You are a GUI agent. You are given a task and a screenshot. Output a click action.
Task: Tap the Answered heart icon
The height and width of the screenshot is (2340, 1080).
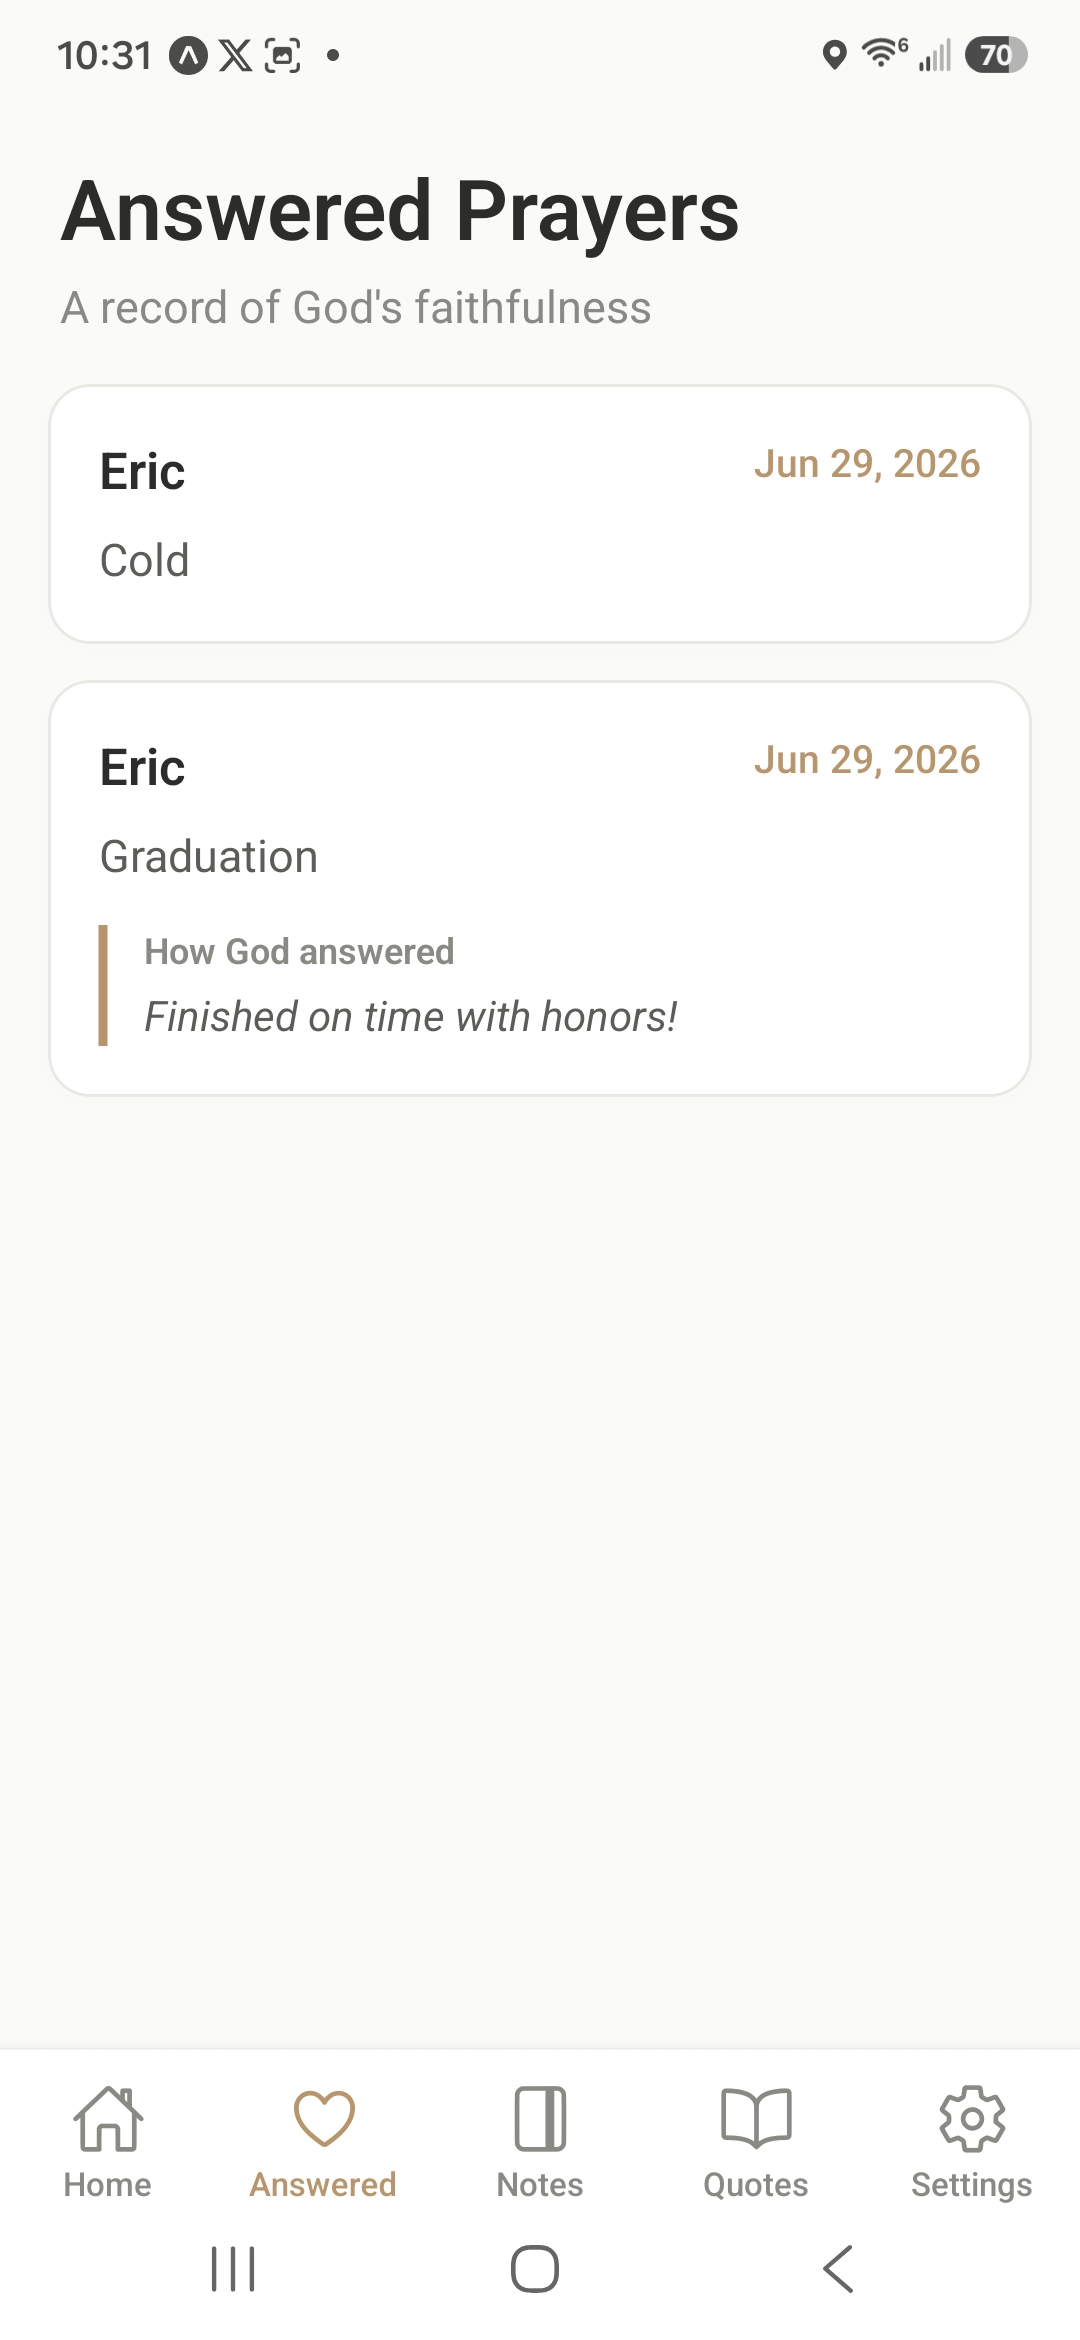coord(324,2118)
